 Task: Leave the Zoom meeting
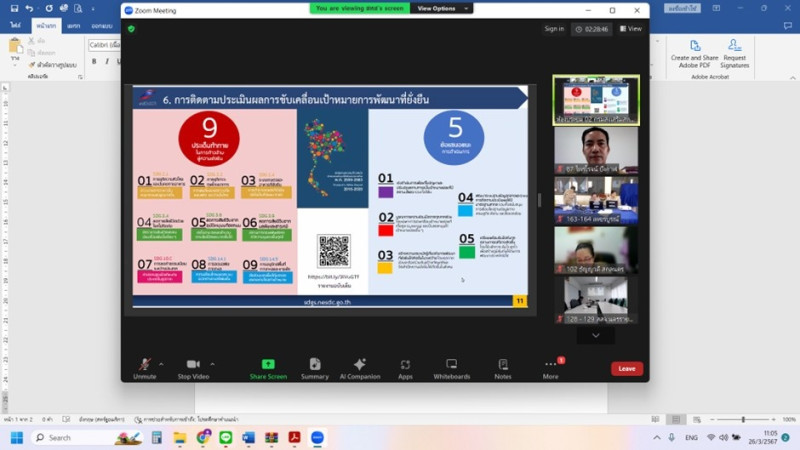point(626,368)
